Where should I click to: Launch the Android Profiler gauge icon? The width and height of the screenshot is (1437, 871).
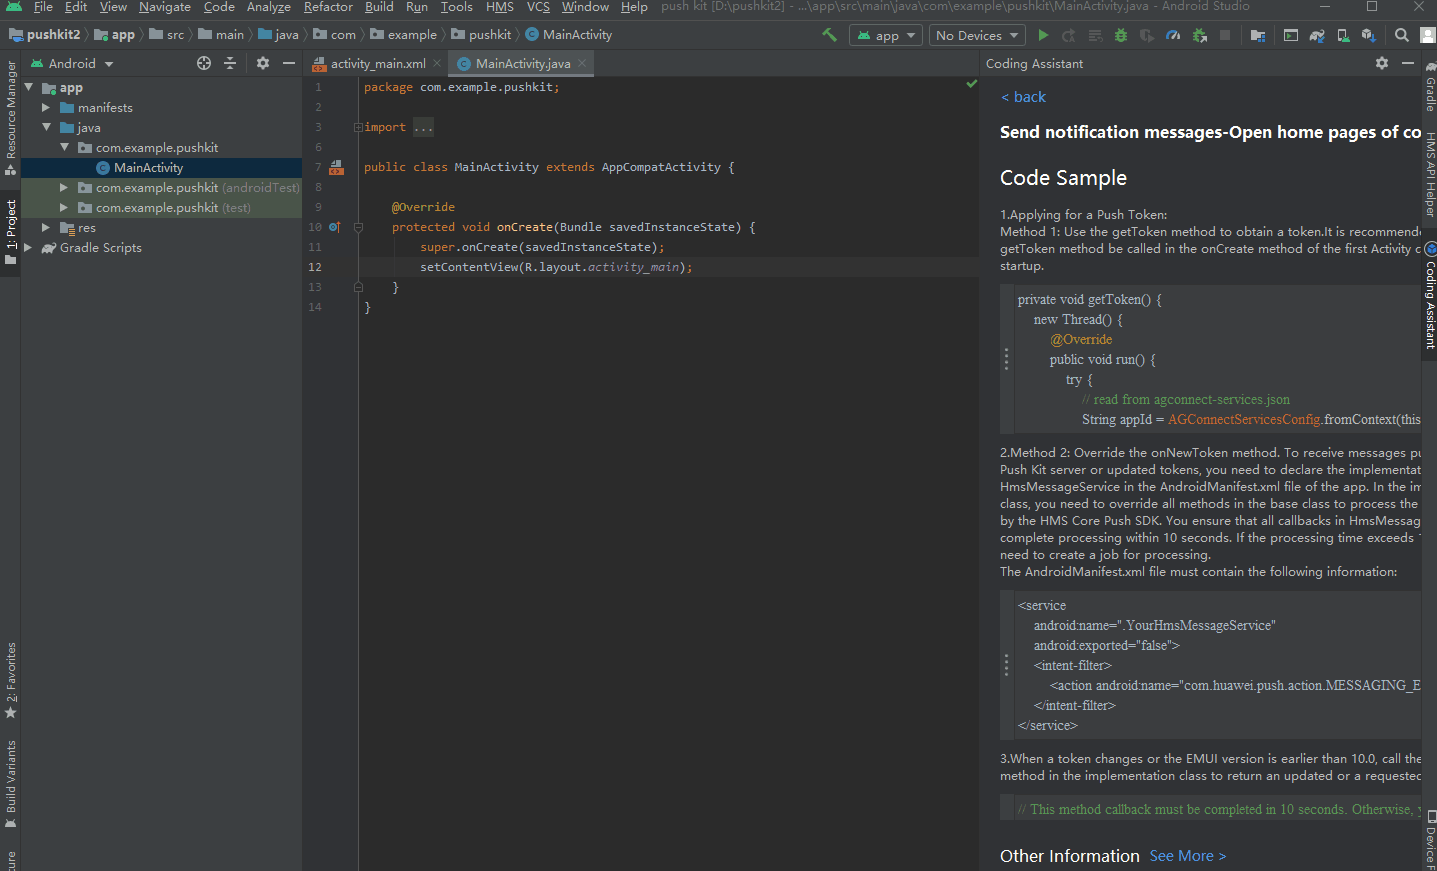pos(1173,34)
